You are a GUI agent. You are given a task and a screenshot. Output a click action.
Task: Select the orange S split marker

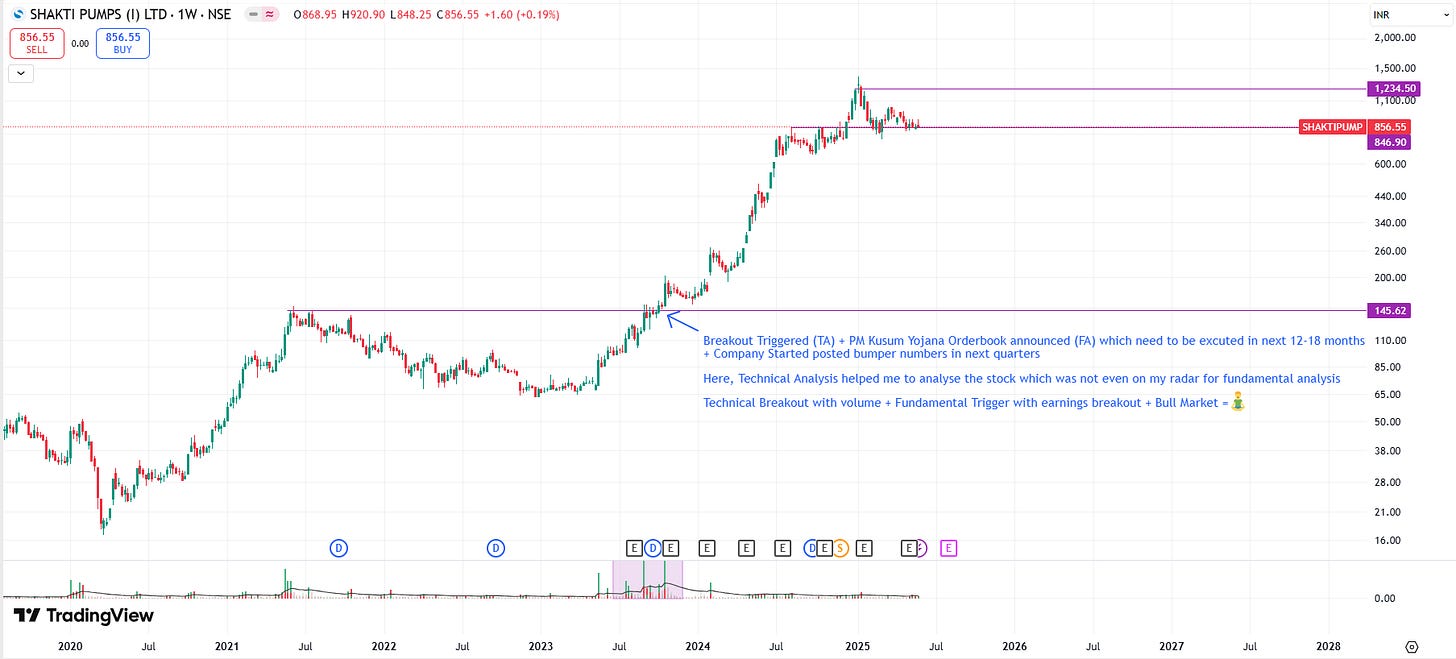(840, 547)
